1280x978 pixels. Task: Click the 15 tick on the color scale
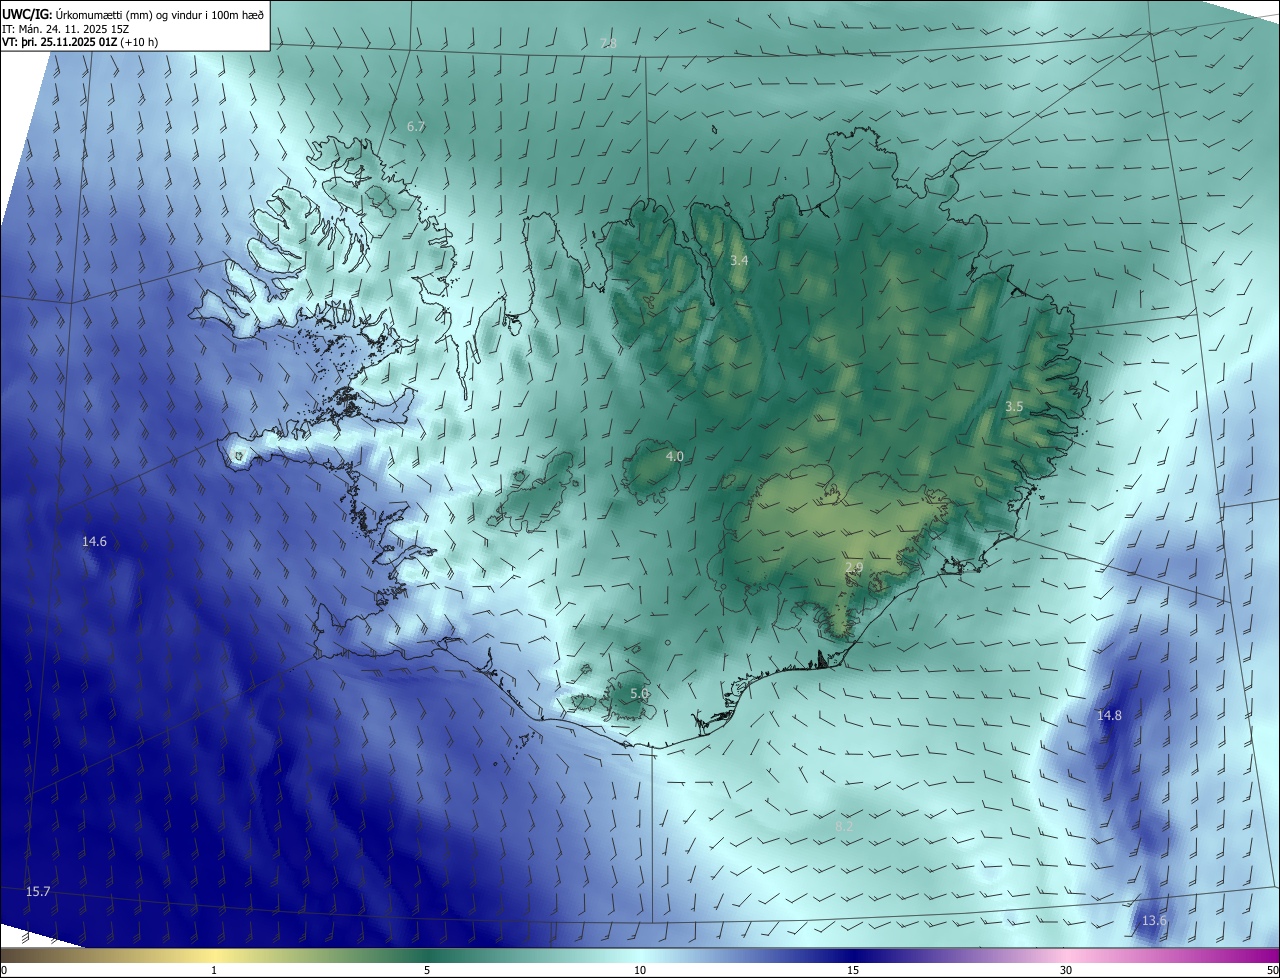(x=853, y=970)
